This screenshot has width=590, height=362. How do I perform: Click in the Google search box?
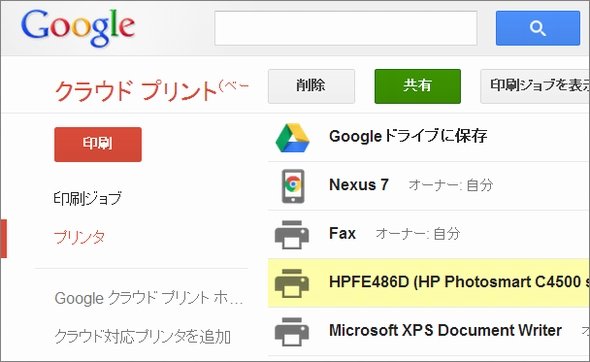tap(346, 28)
